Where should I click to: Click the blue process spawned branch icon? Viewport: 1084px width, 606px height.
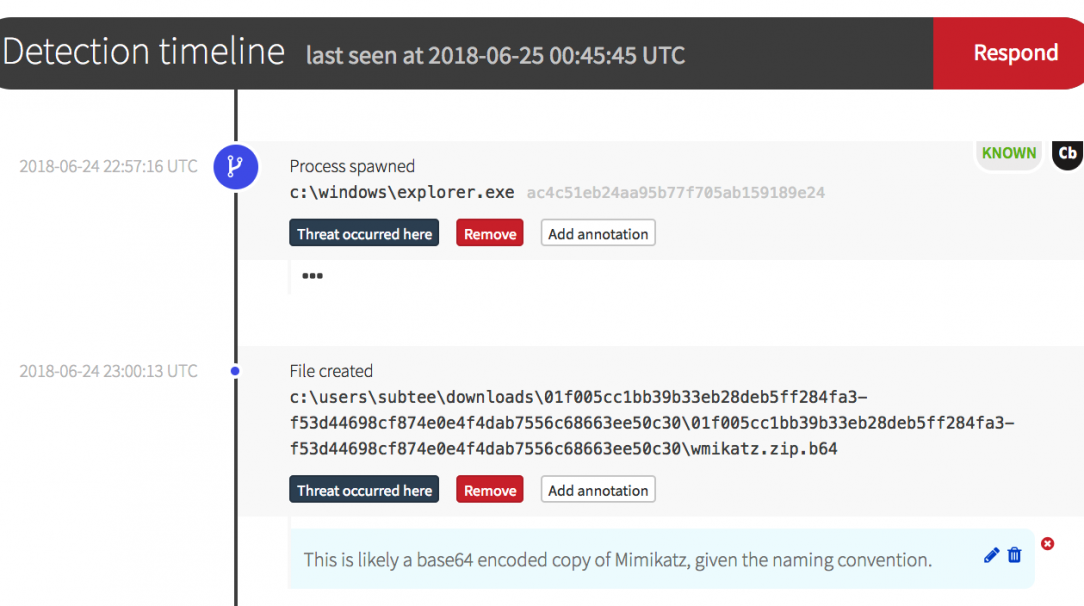point(236,167)
